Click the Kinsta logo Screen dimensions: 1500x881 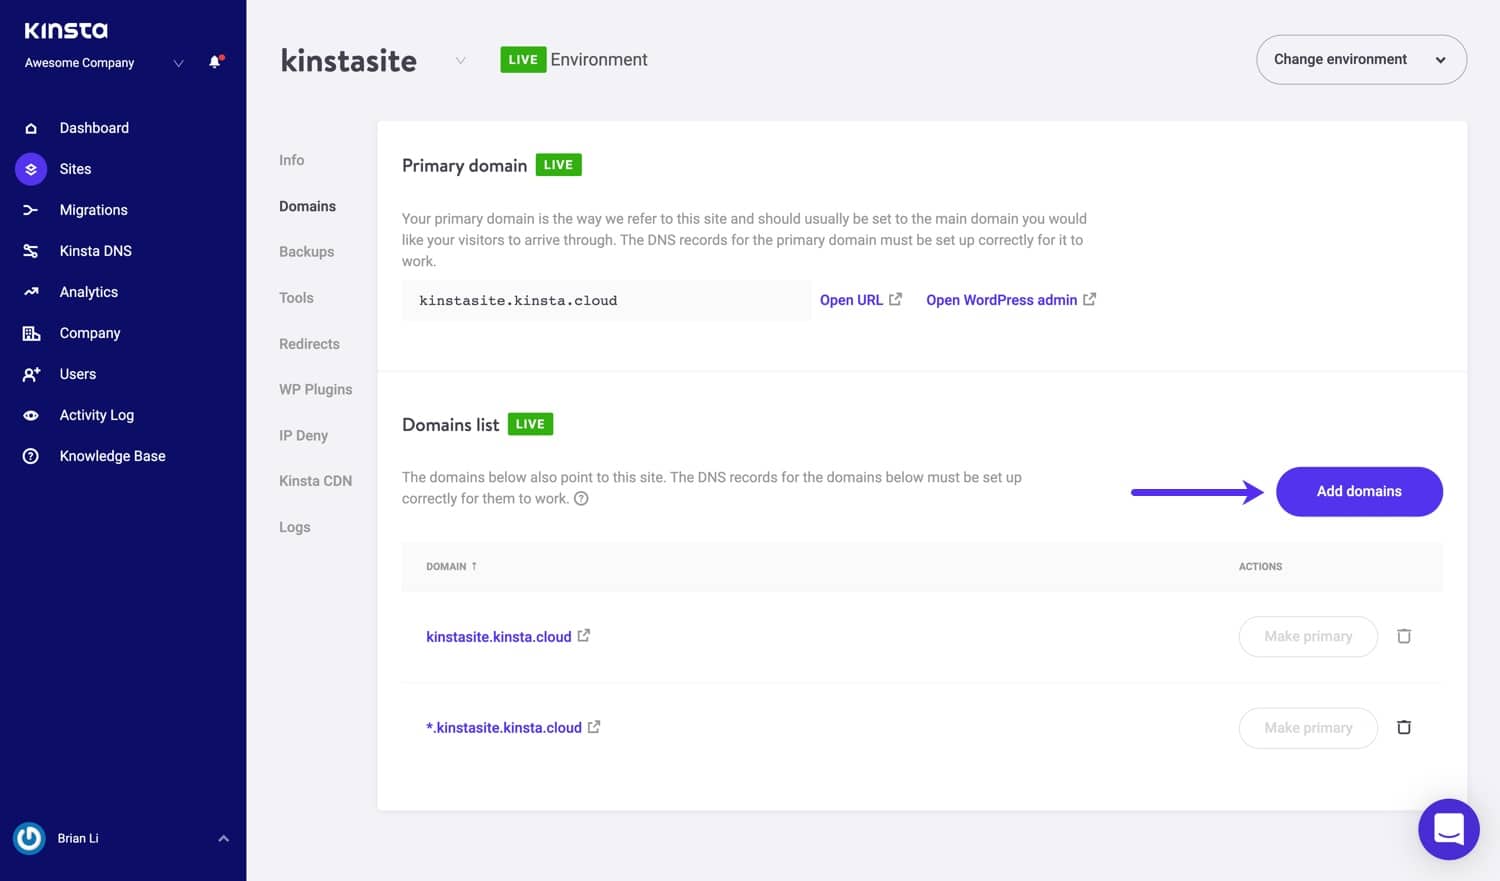tap(66, 30)
